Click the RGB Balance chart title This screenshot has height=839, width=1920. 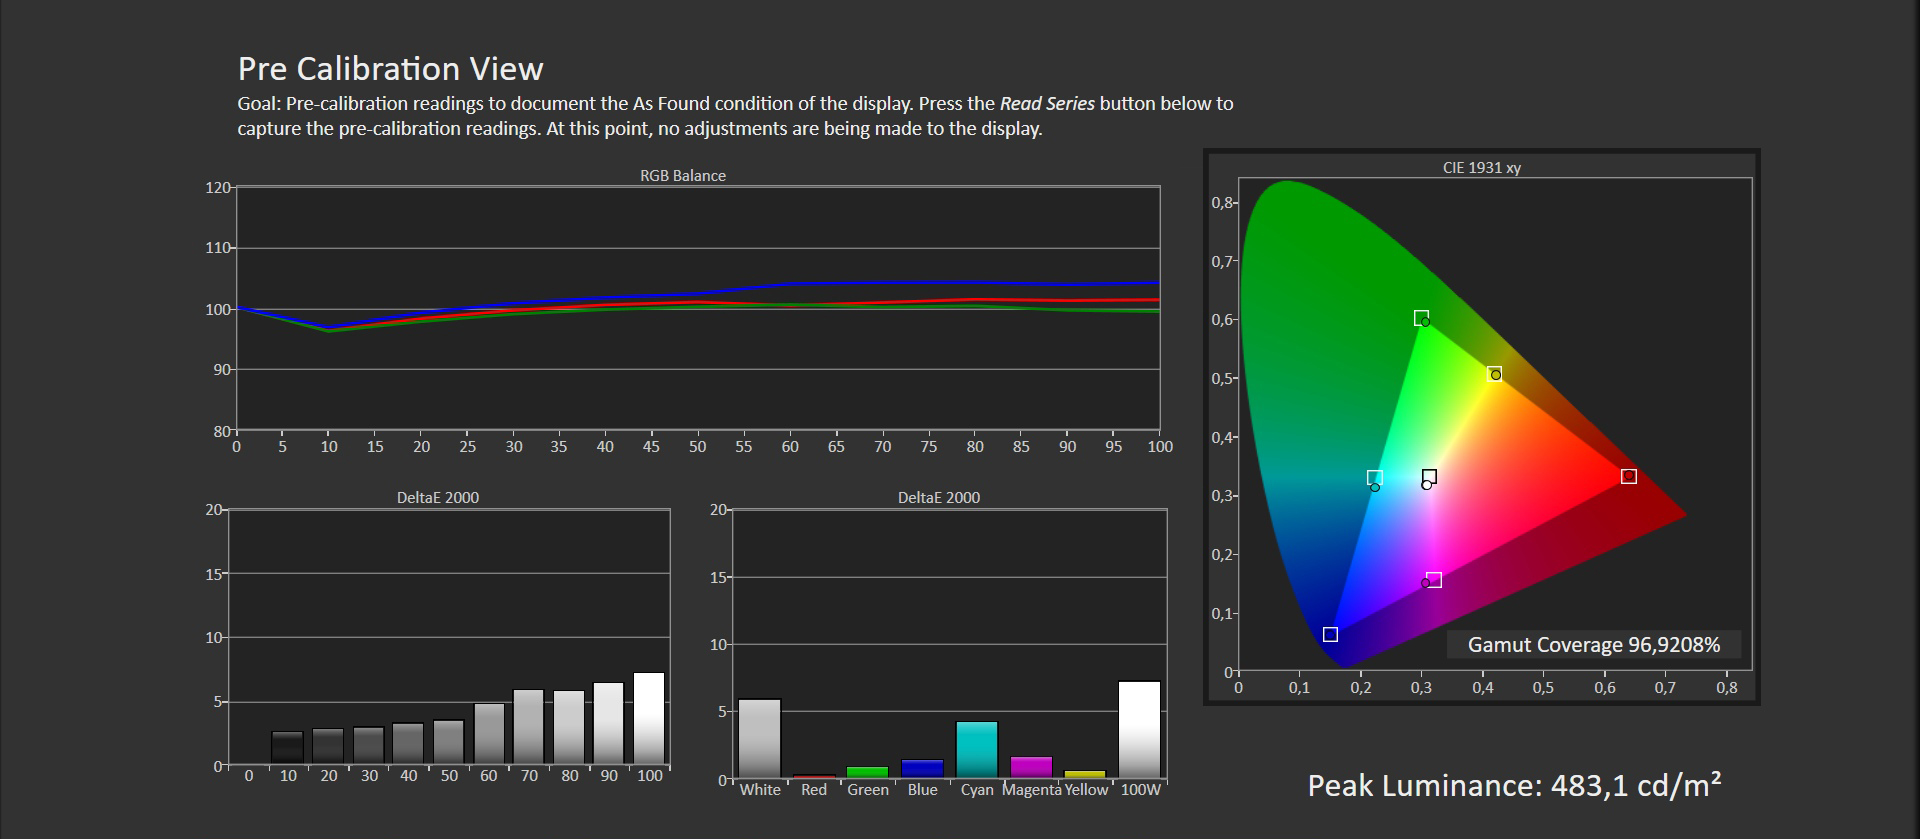tap(682, 176)
